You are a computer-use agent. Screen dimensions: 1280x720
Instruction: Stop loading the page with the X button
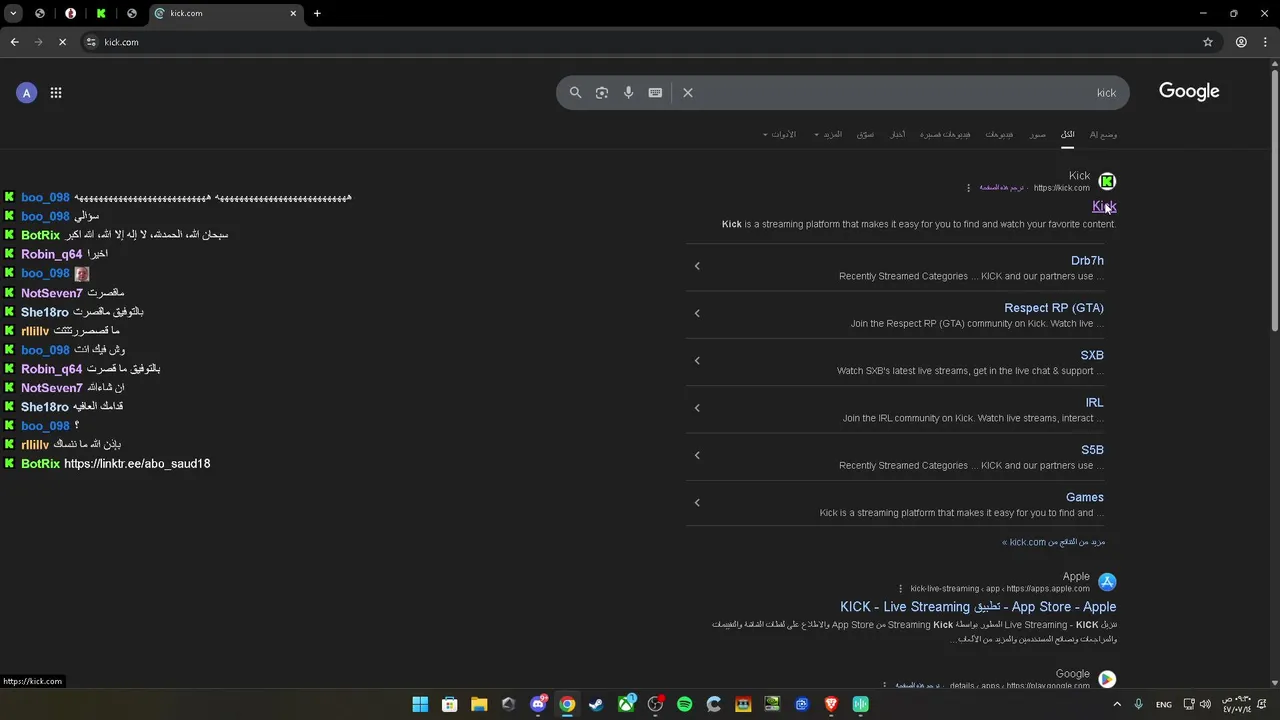tap(62, 42)
